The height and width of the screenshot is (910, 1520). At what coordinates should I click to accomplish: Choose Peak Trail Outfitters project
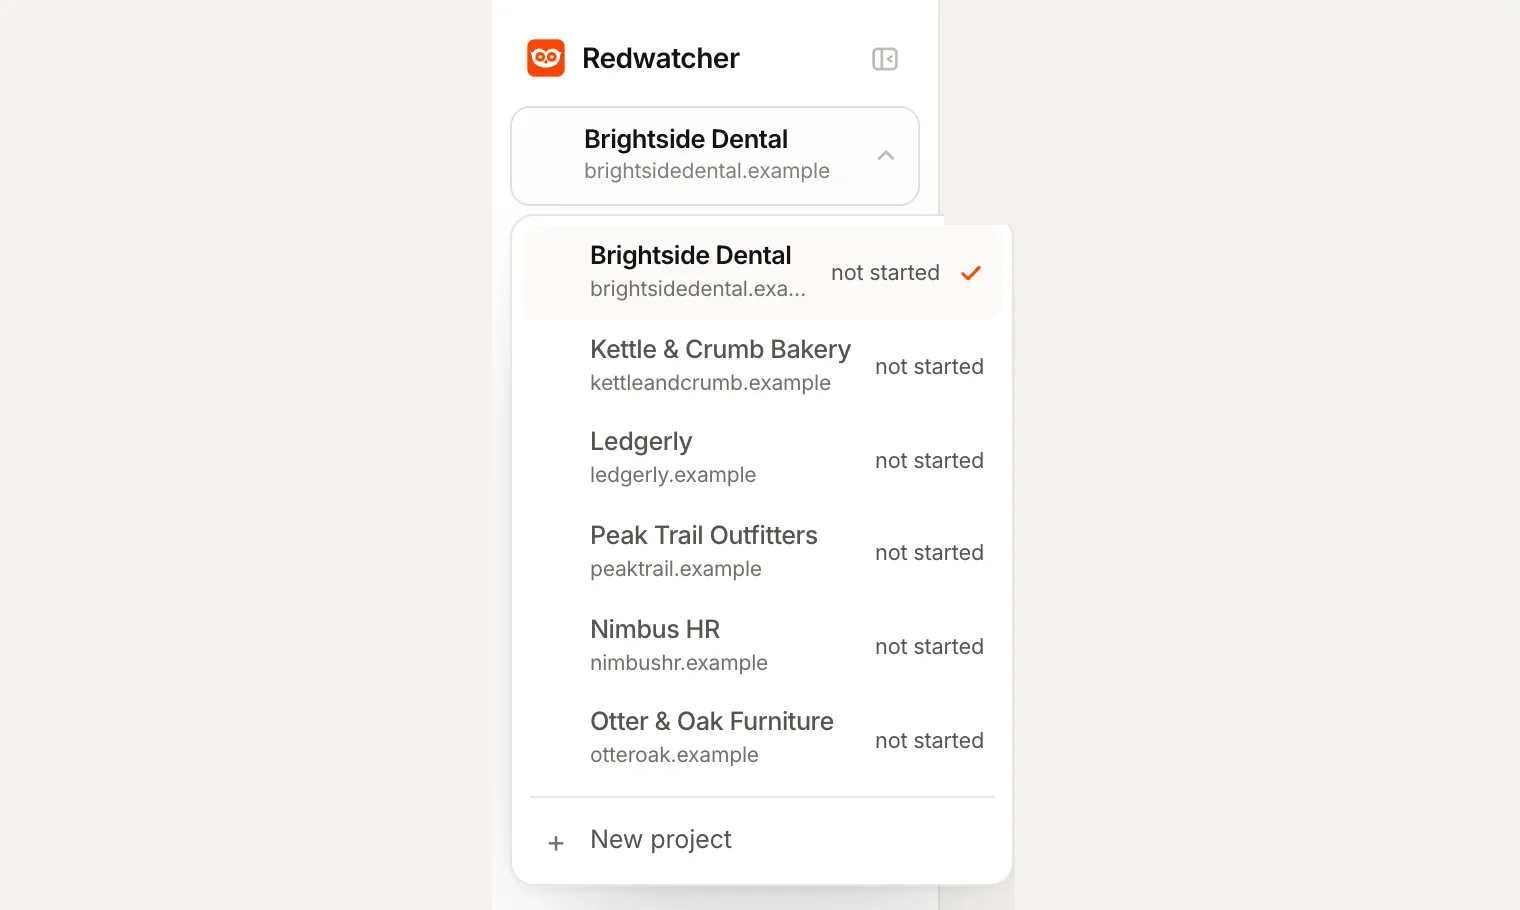(x=762, y=552)
